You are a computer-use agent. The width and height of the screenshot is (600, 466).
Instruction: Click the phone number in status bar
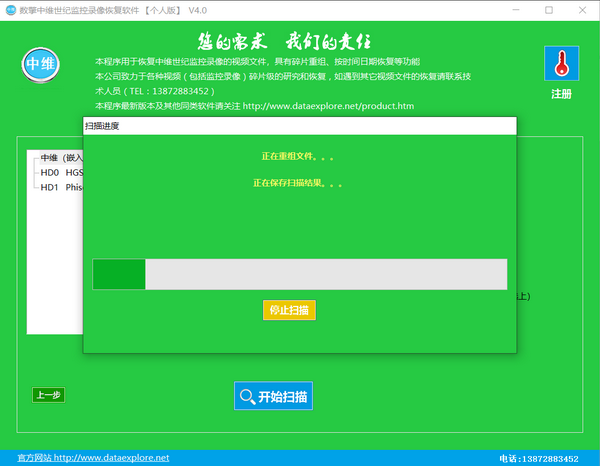point(539,458)
